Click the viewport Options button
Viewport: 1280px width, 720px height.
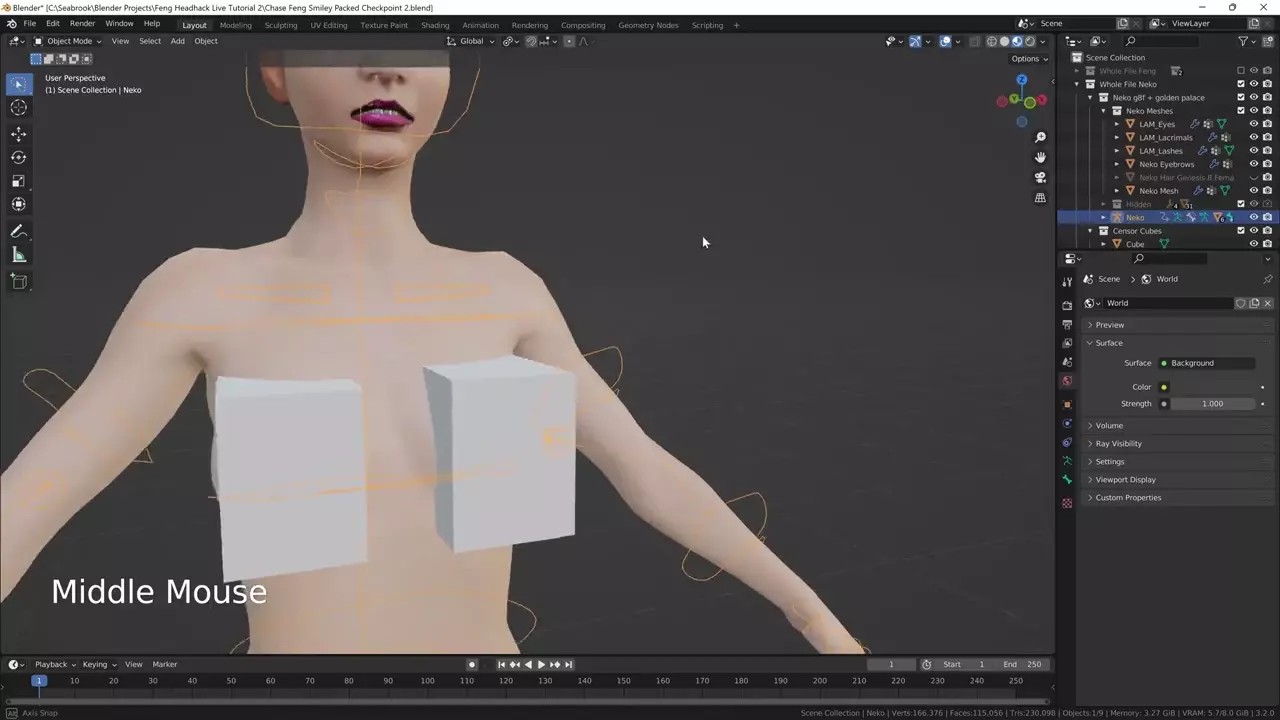(1029, 59)
